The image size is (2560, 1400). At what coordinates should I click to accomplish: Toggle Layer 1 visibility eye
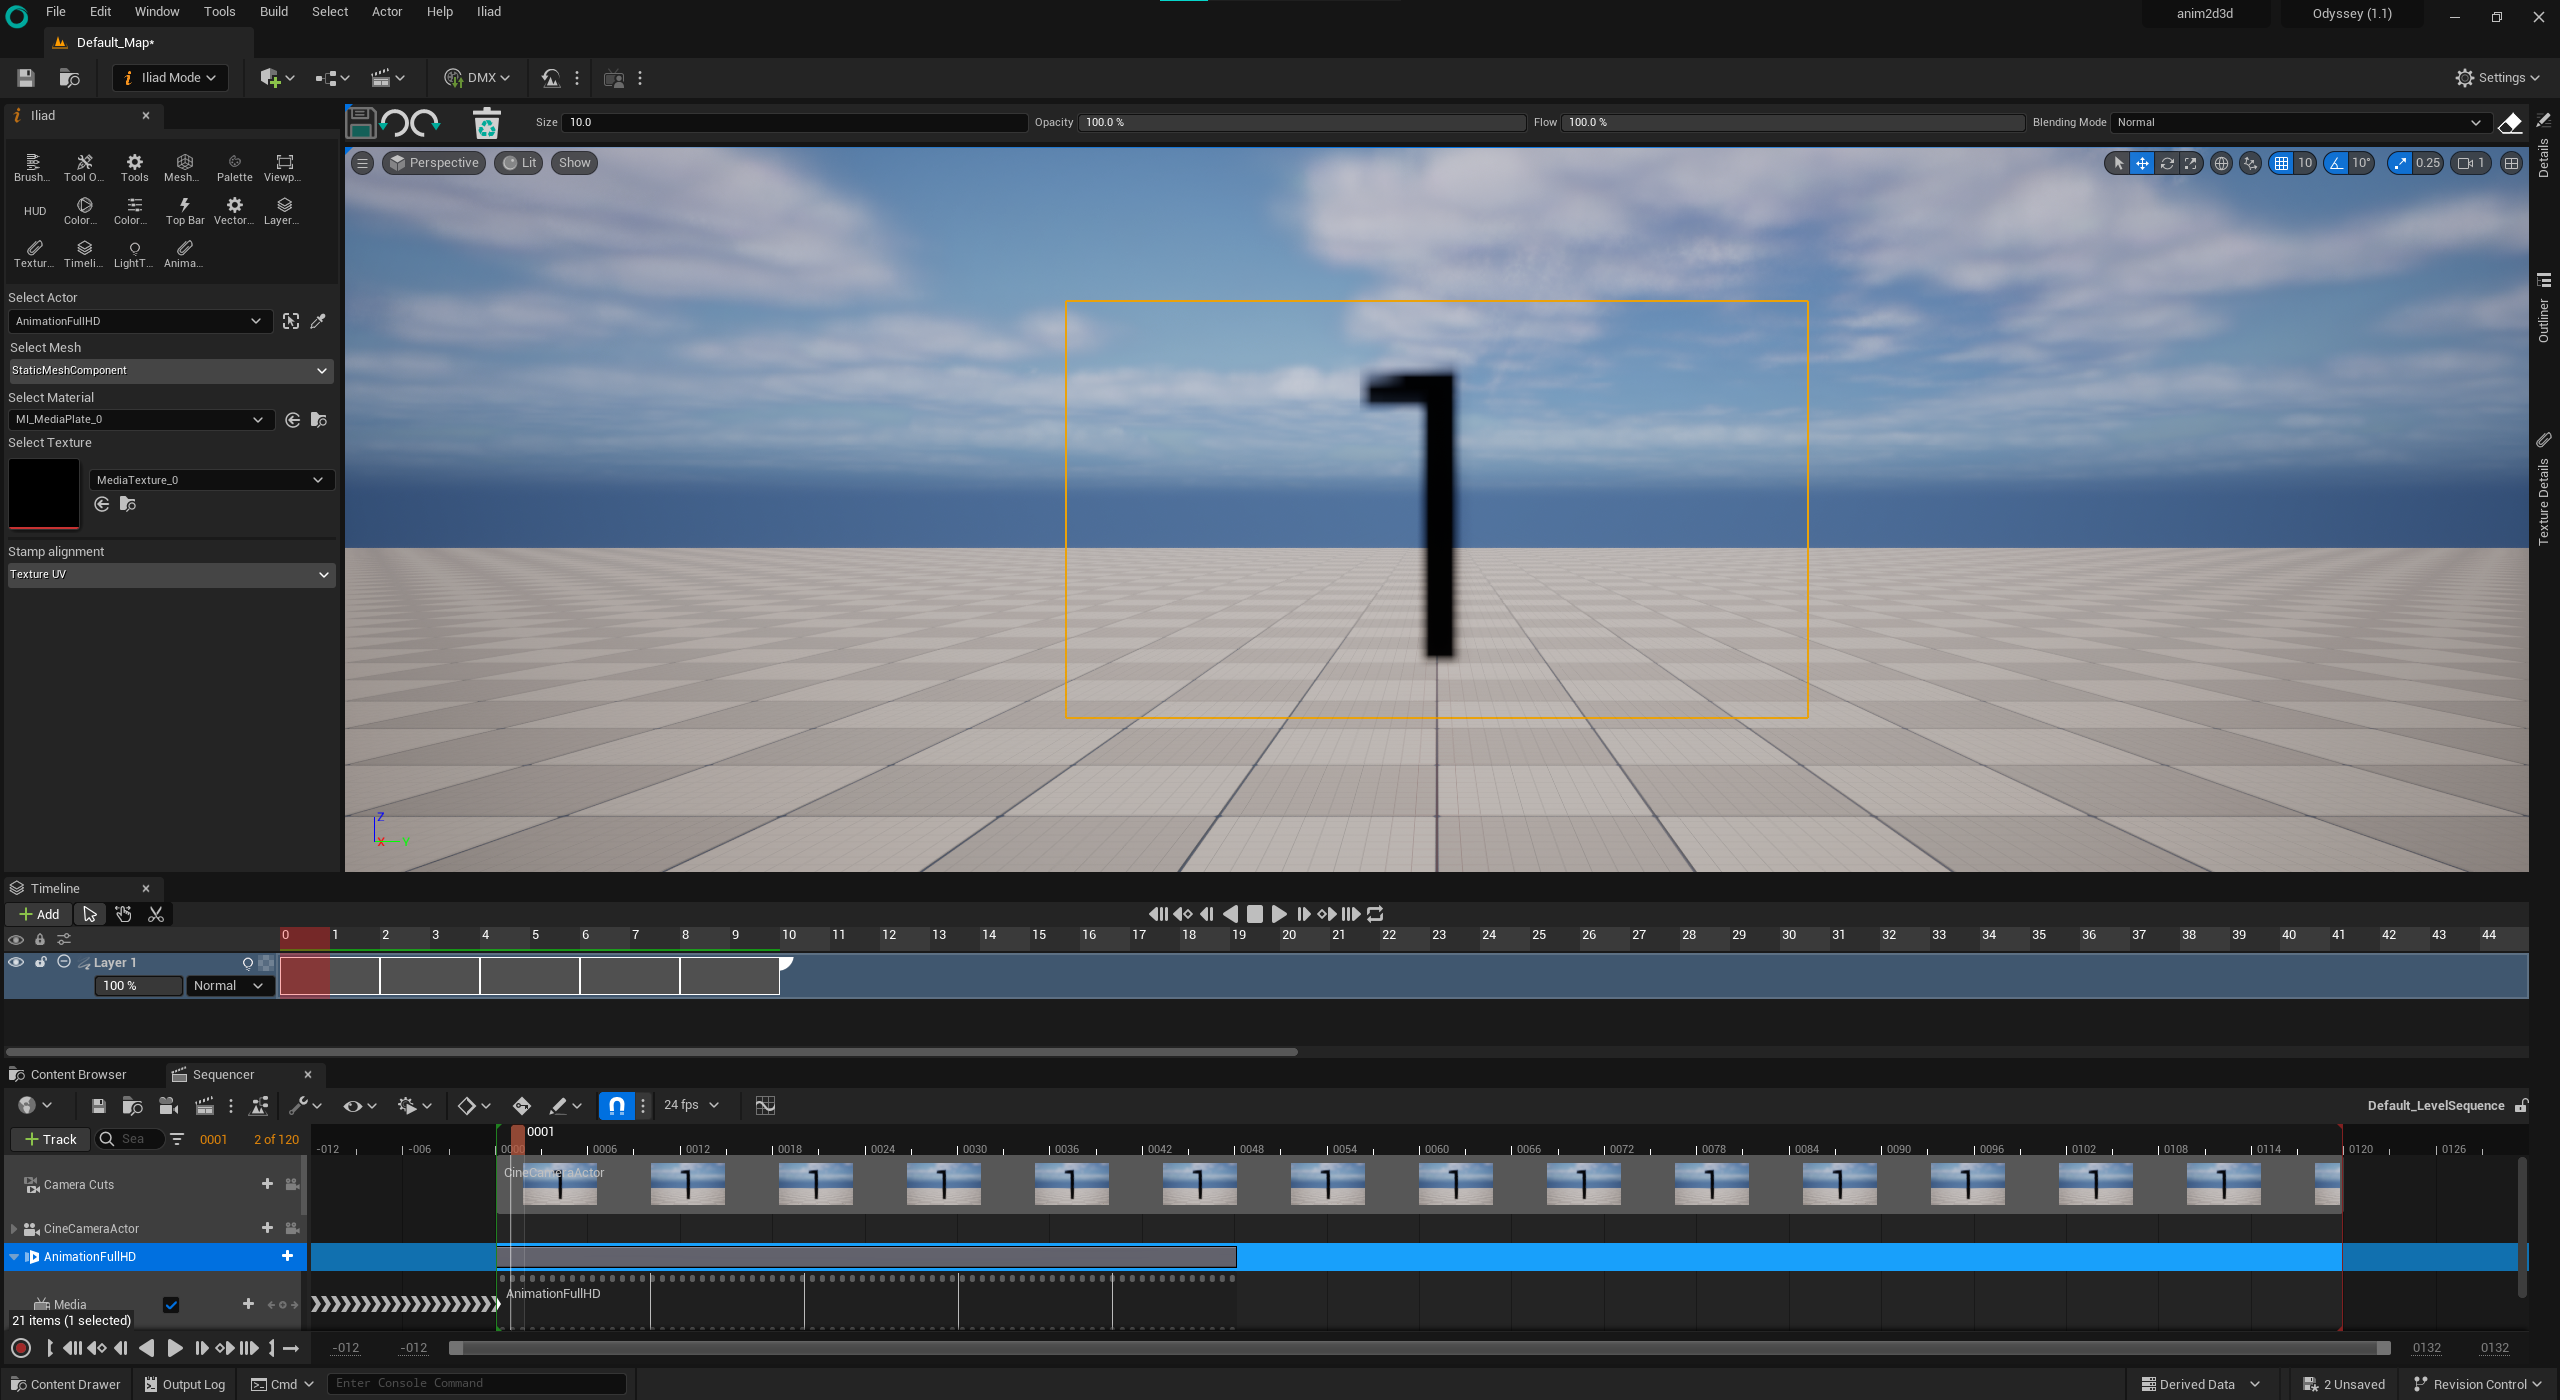click(16, 962)
